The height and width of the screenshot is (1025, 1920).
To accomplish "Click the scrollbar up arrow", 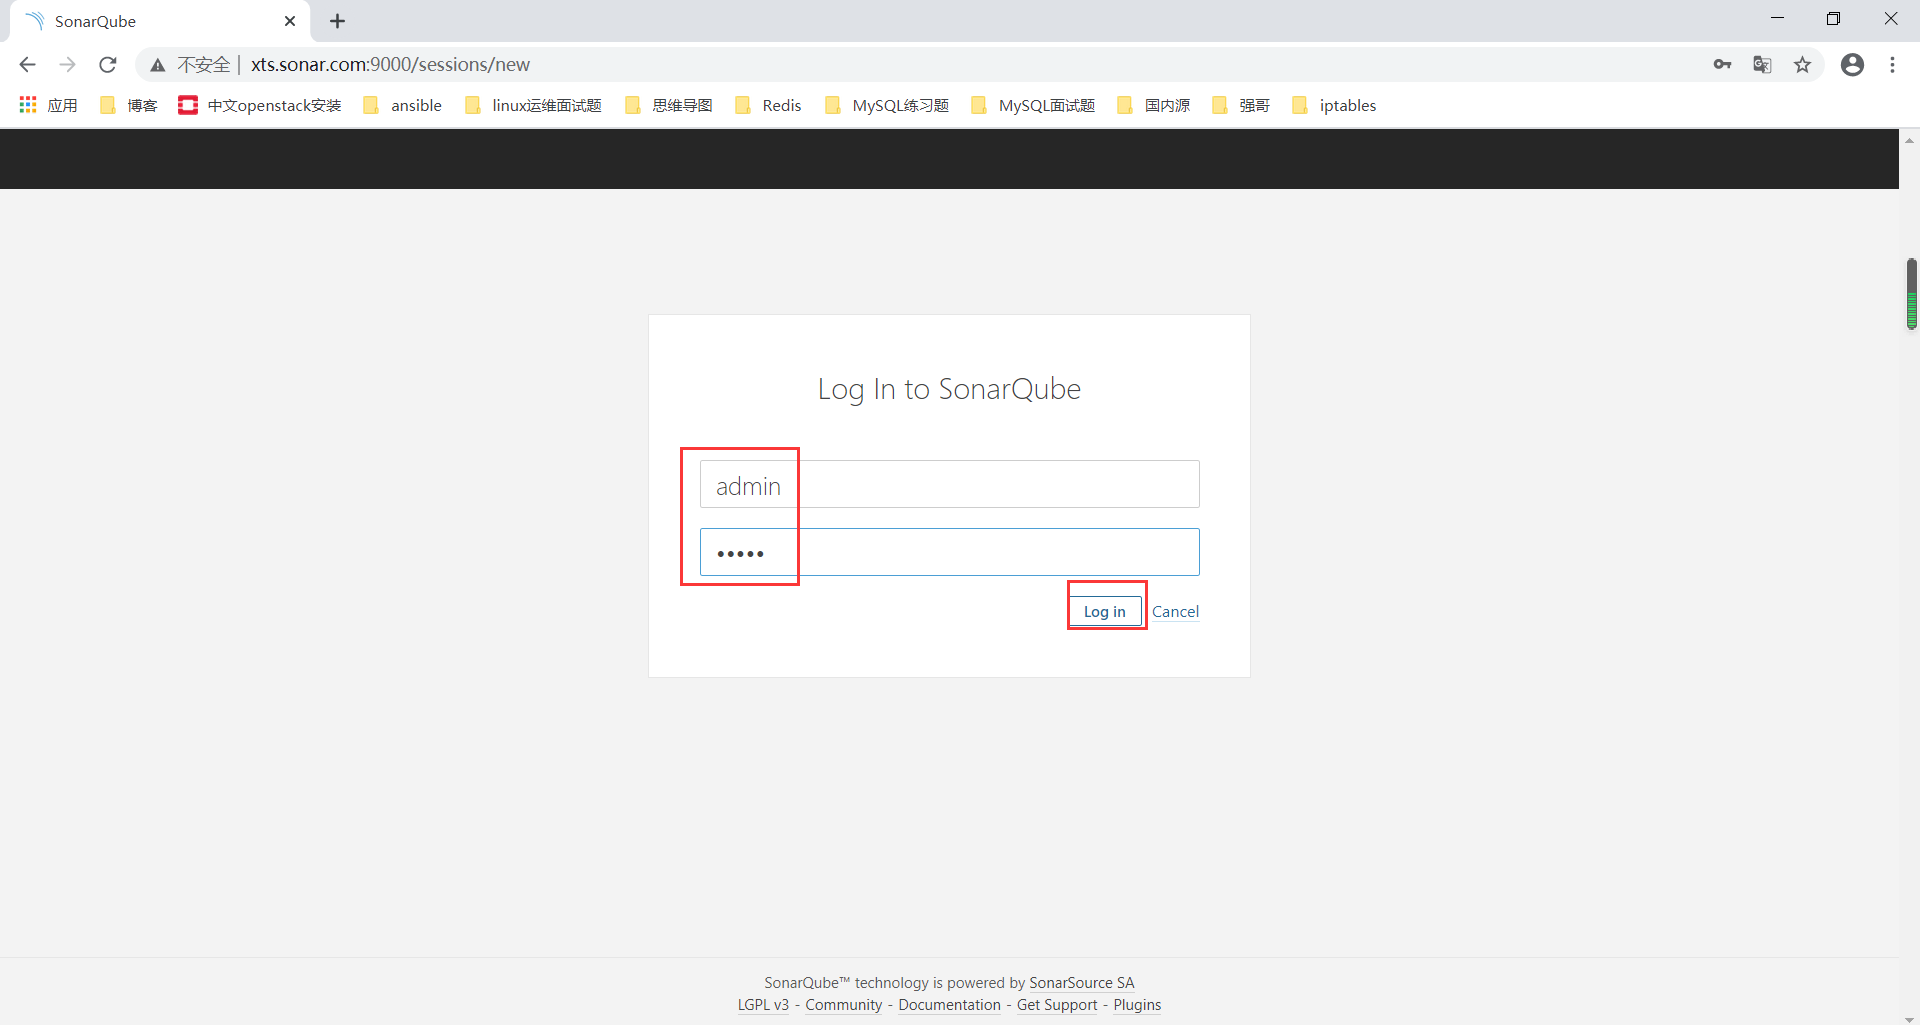I will 1910,140.
